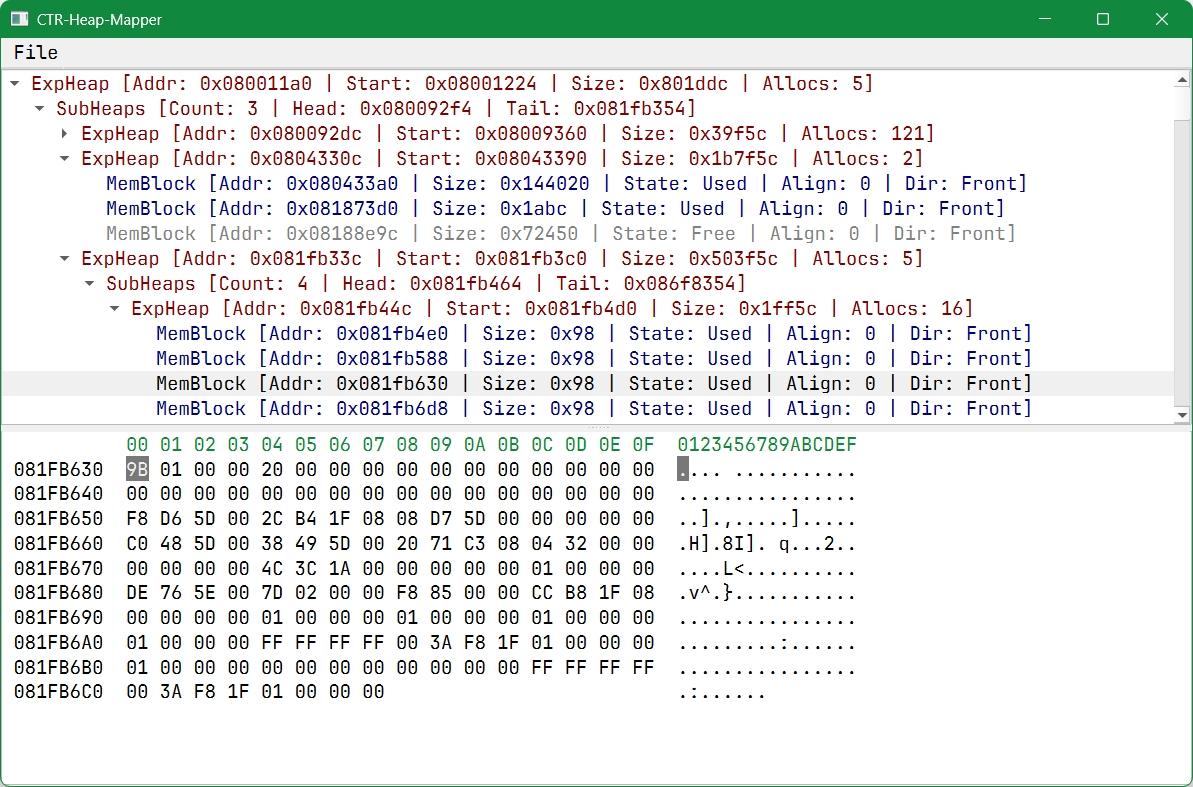Select ExpHeap row with Allocs 121
1193x787 pixels.
(507, 134)
